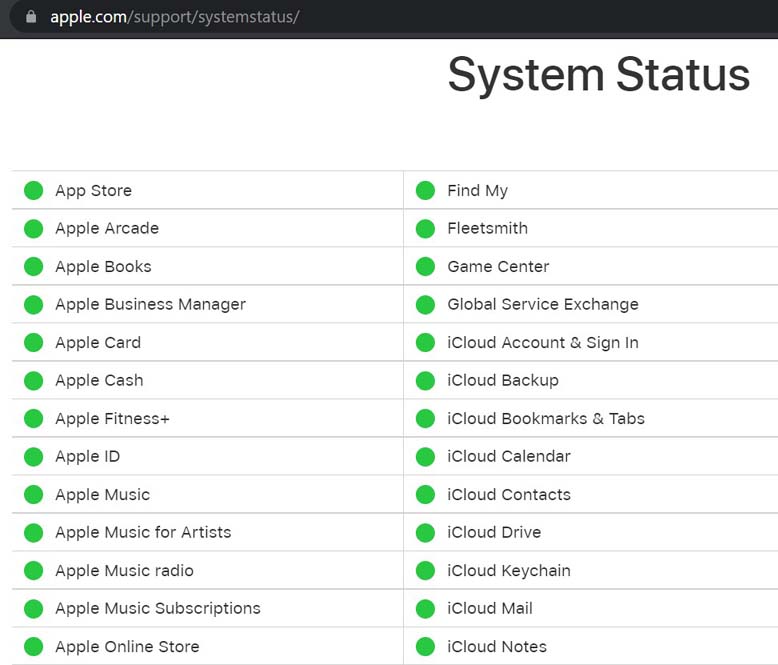Select the Global Service Exchange text
This screenshot has height=665, width=778.
(543, 304)
